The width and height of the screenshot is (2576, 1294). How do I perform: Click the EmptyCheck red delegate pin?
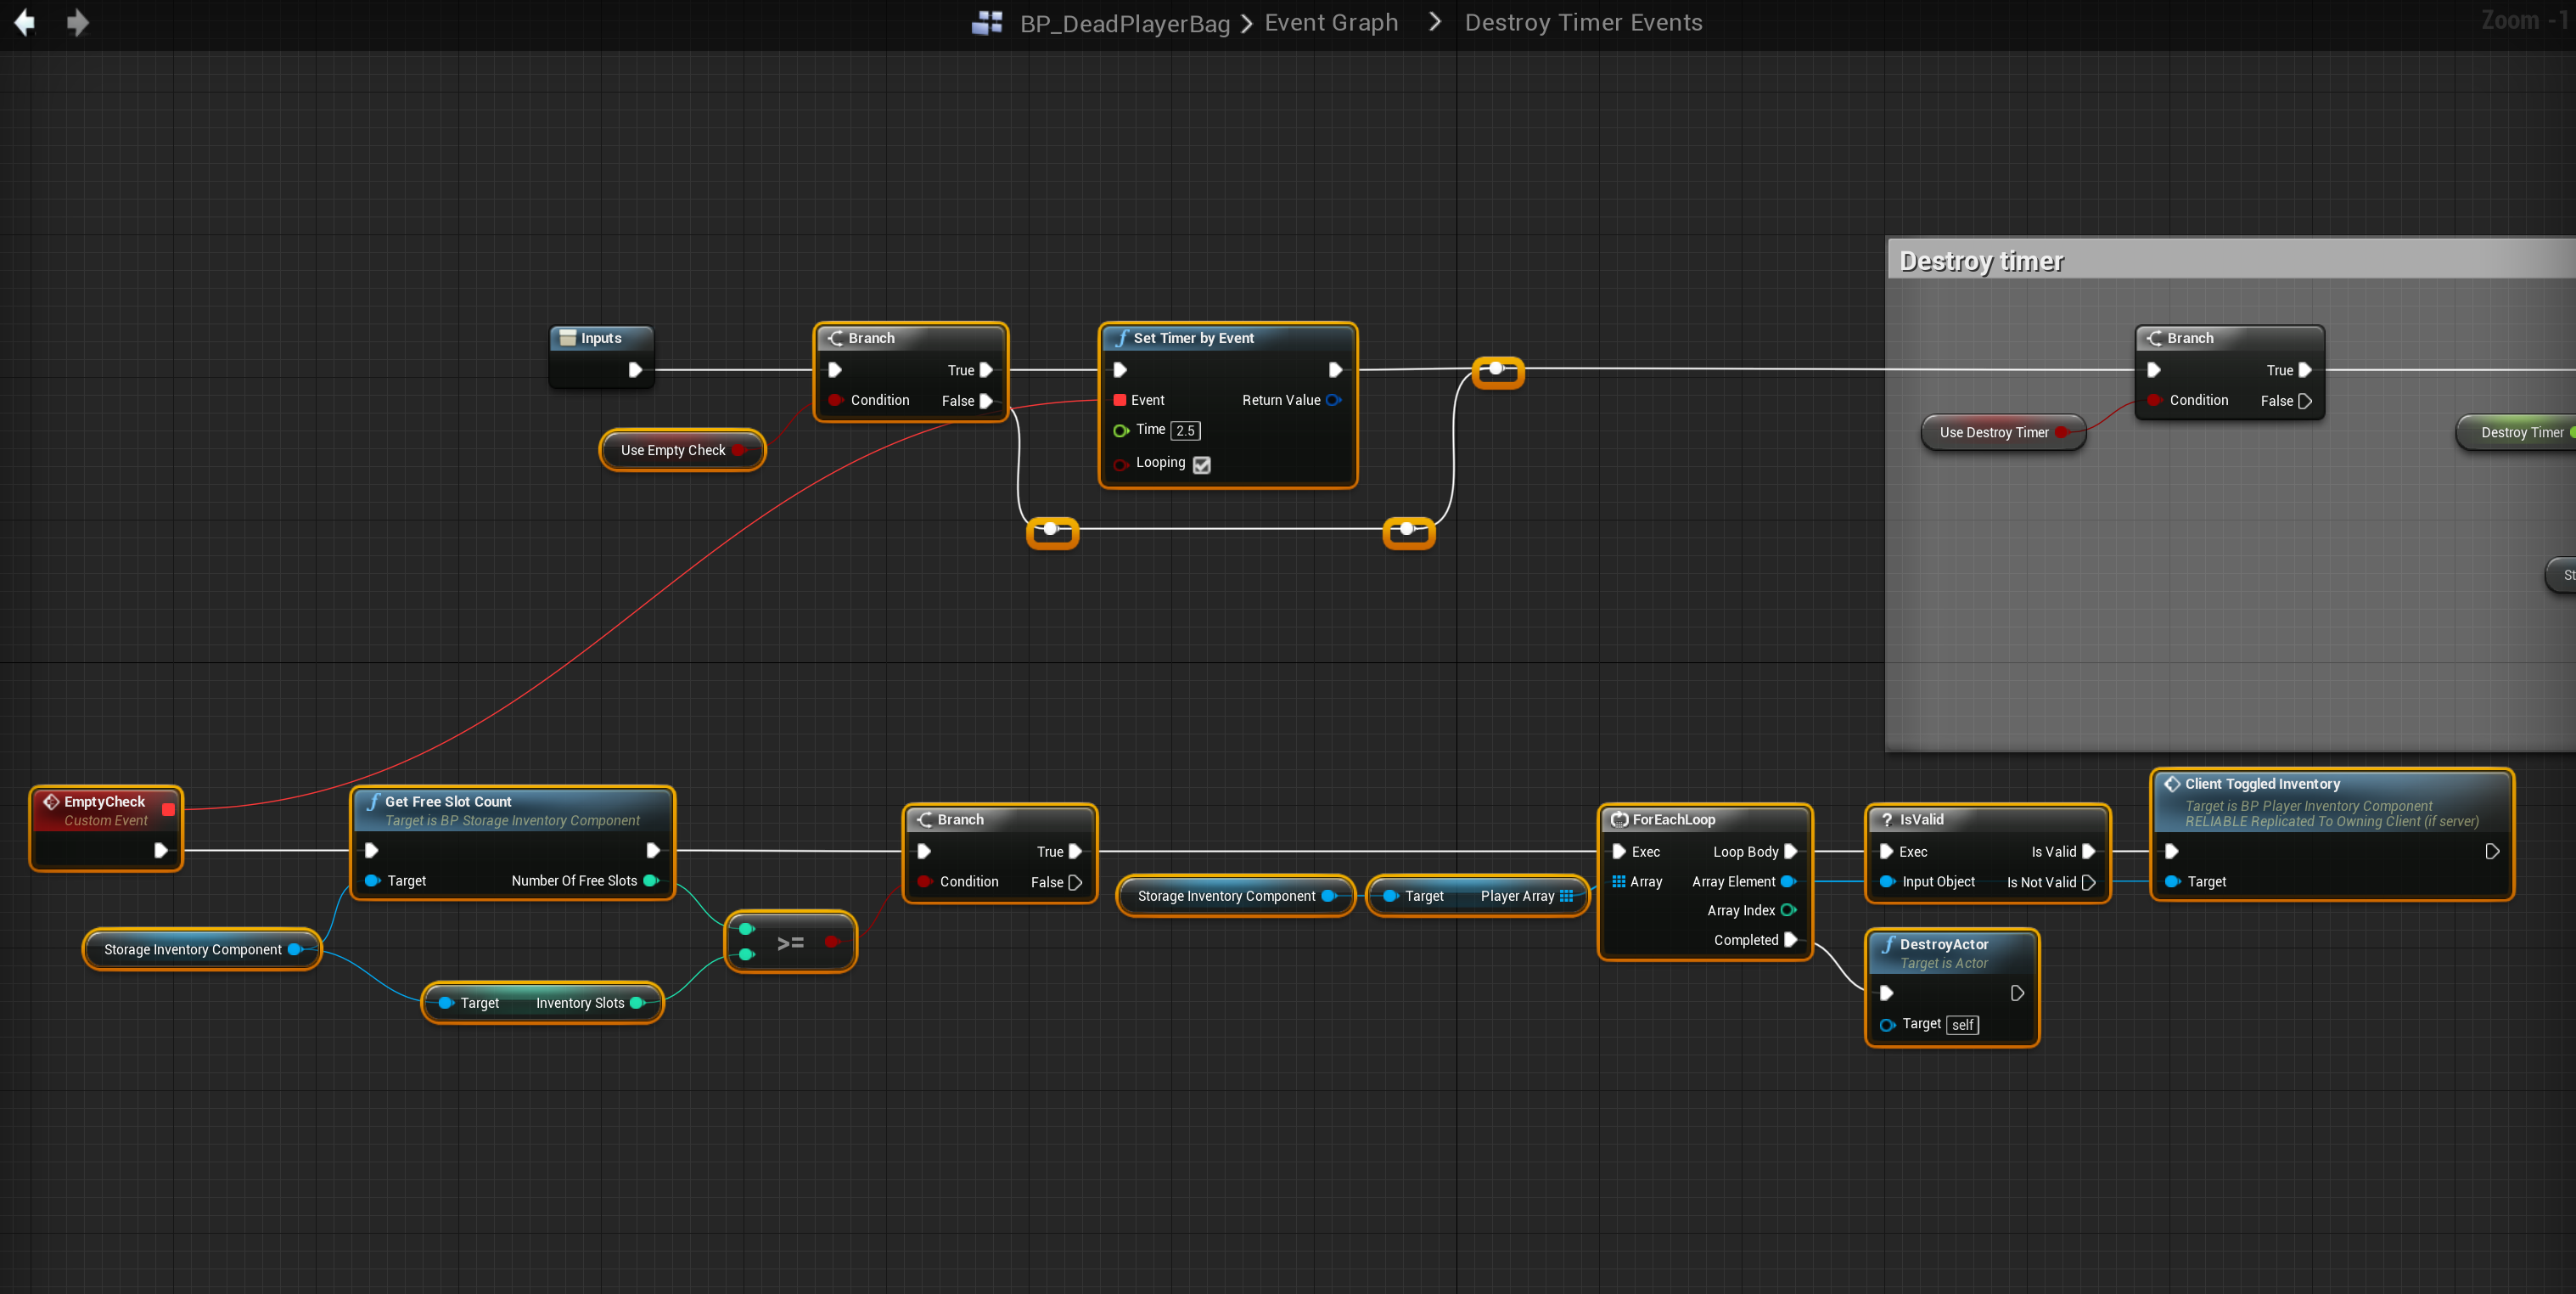tap(168, 809)
